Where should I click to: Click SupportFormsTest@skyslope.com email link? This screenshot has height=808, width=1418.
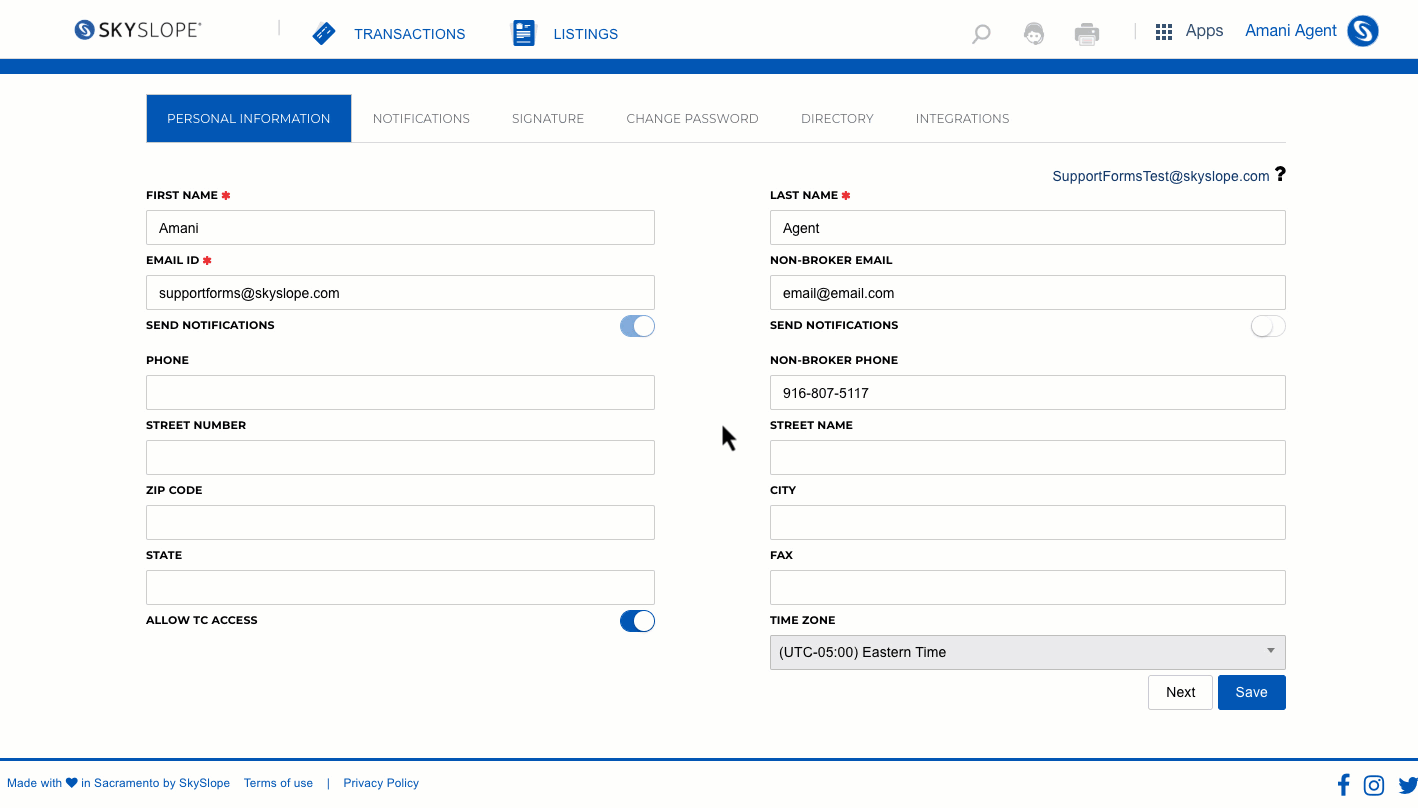1160,176
